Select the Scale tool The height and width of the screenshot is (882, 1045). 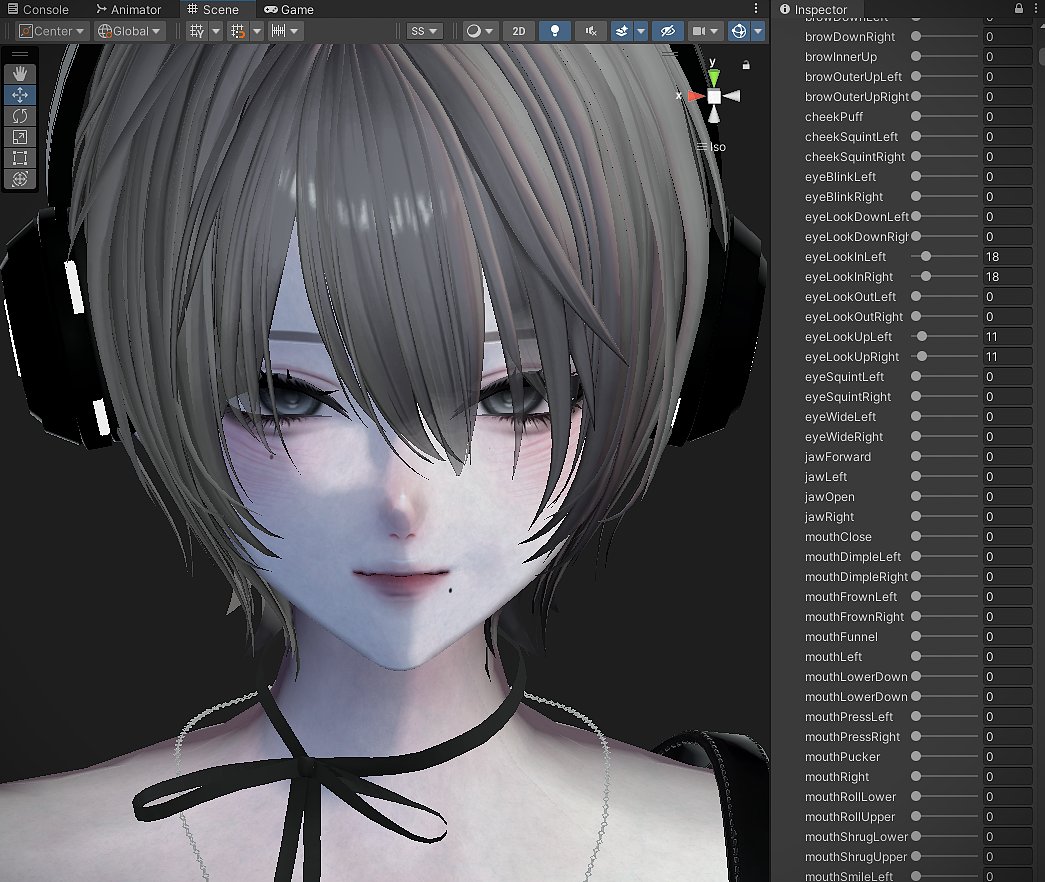click(x=20, y=137)
